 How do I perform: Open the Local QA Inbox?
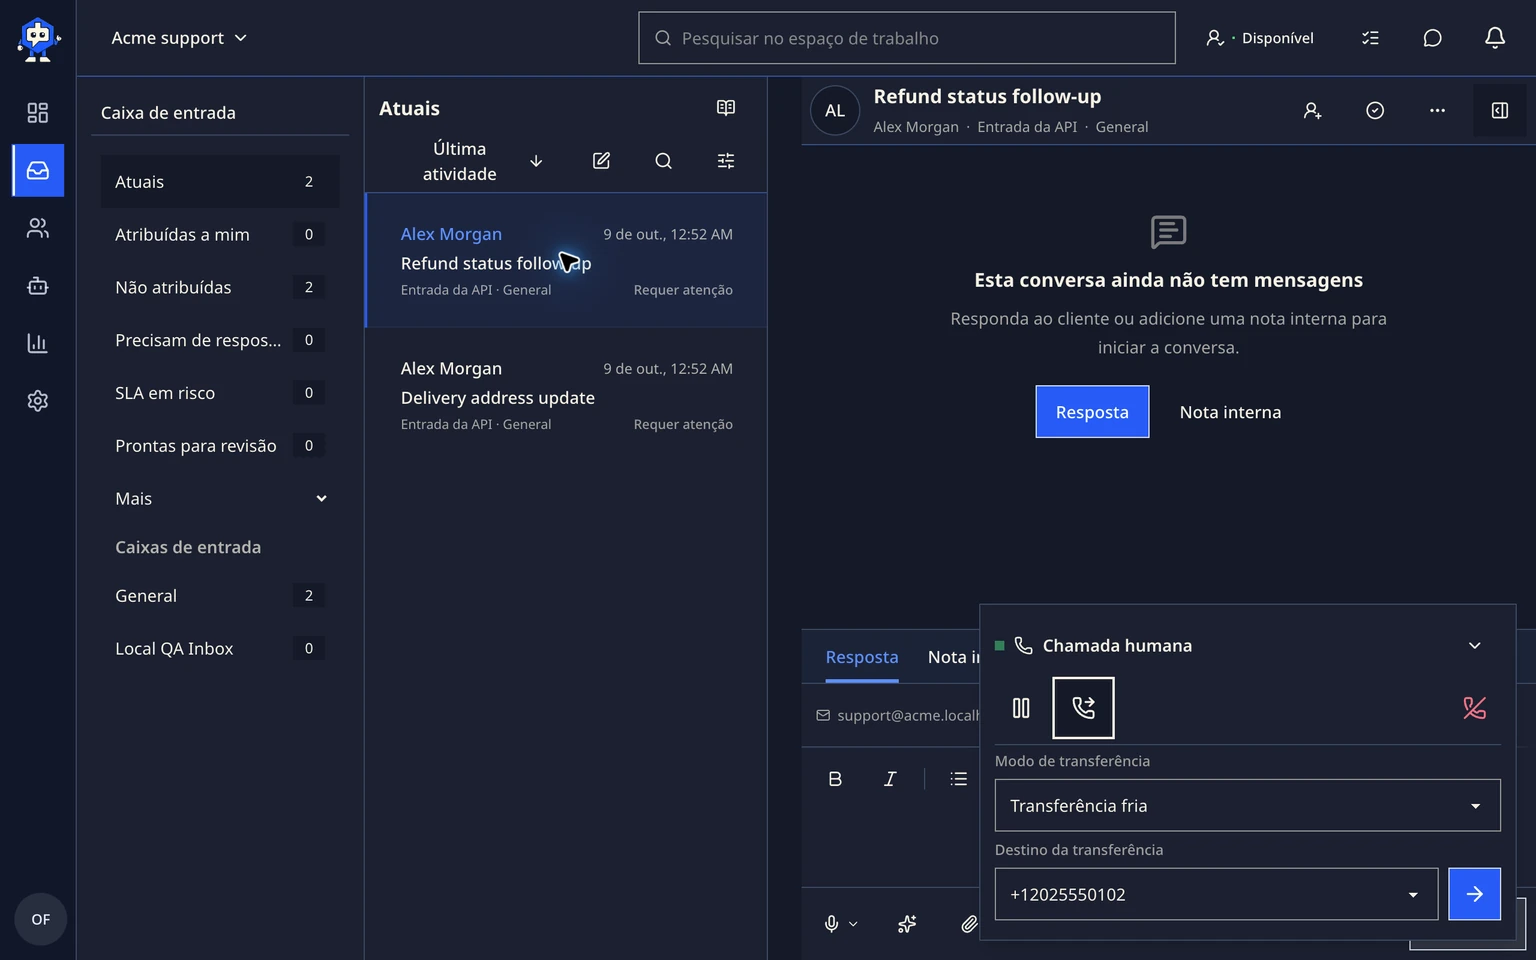point(220,649)
